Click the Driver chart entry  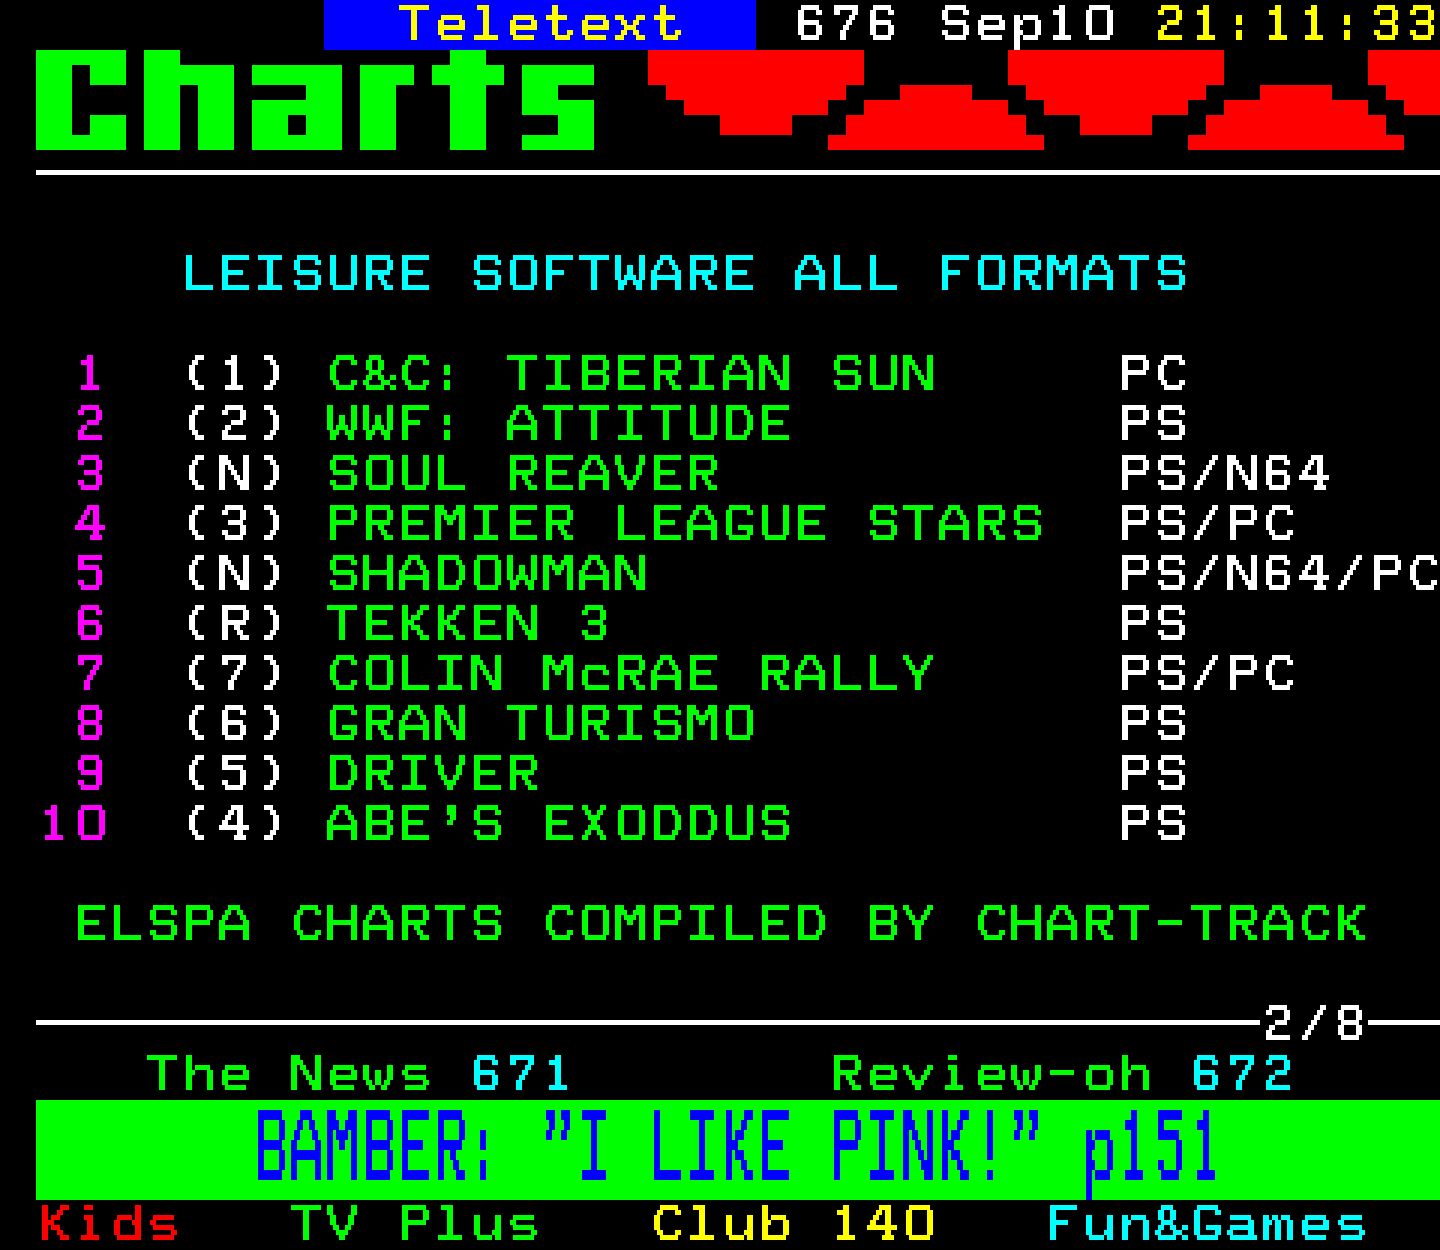[x=433, y=774]
